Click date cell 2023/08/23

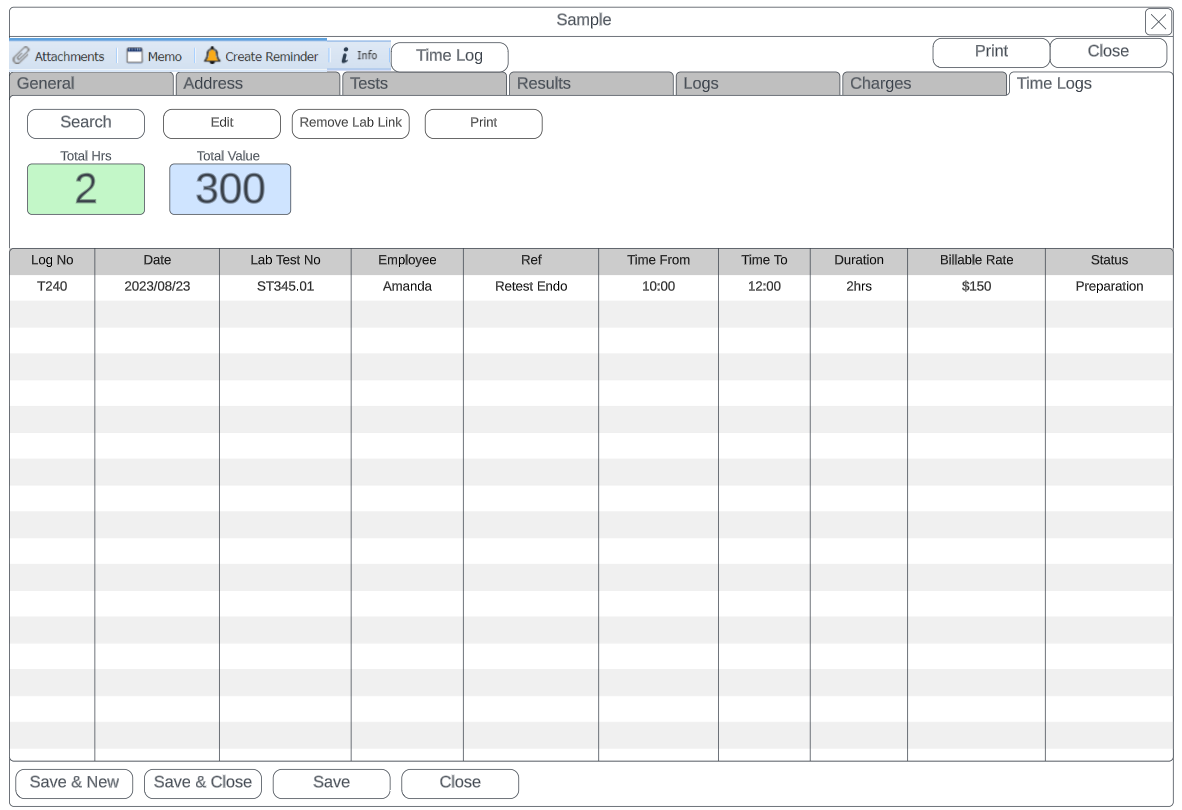tap(157, 287)
